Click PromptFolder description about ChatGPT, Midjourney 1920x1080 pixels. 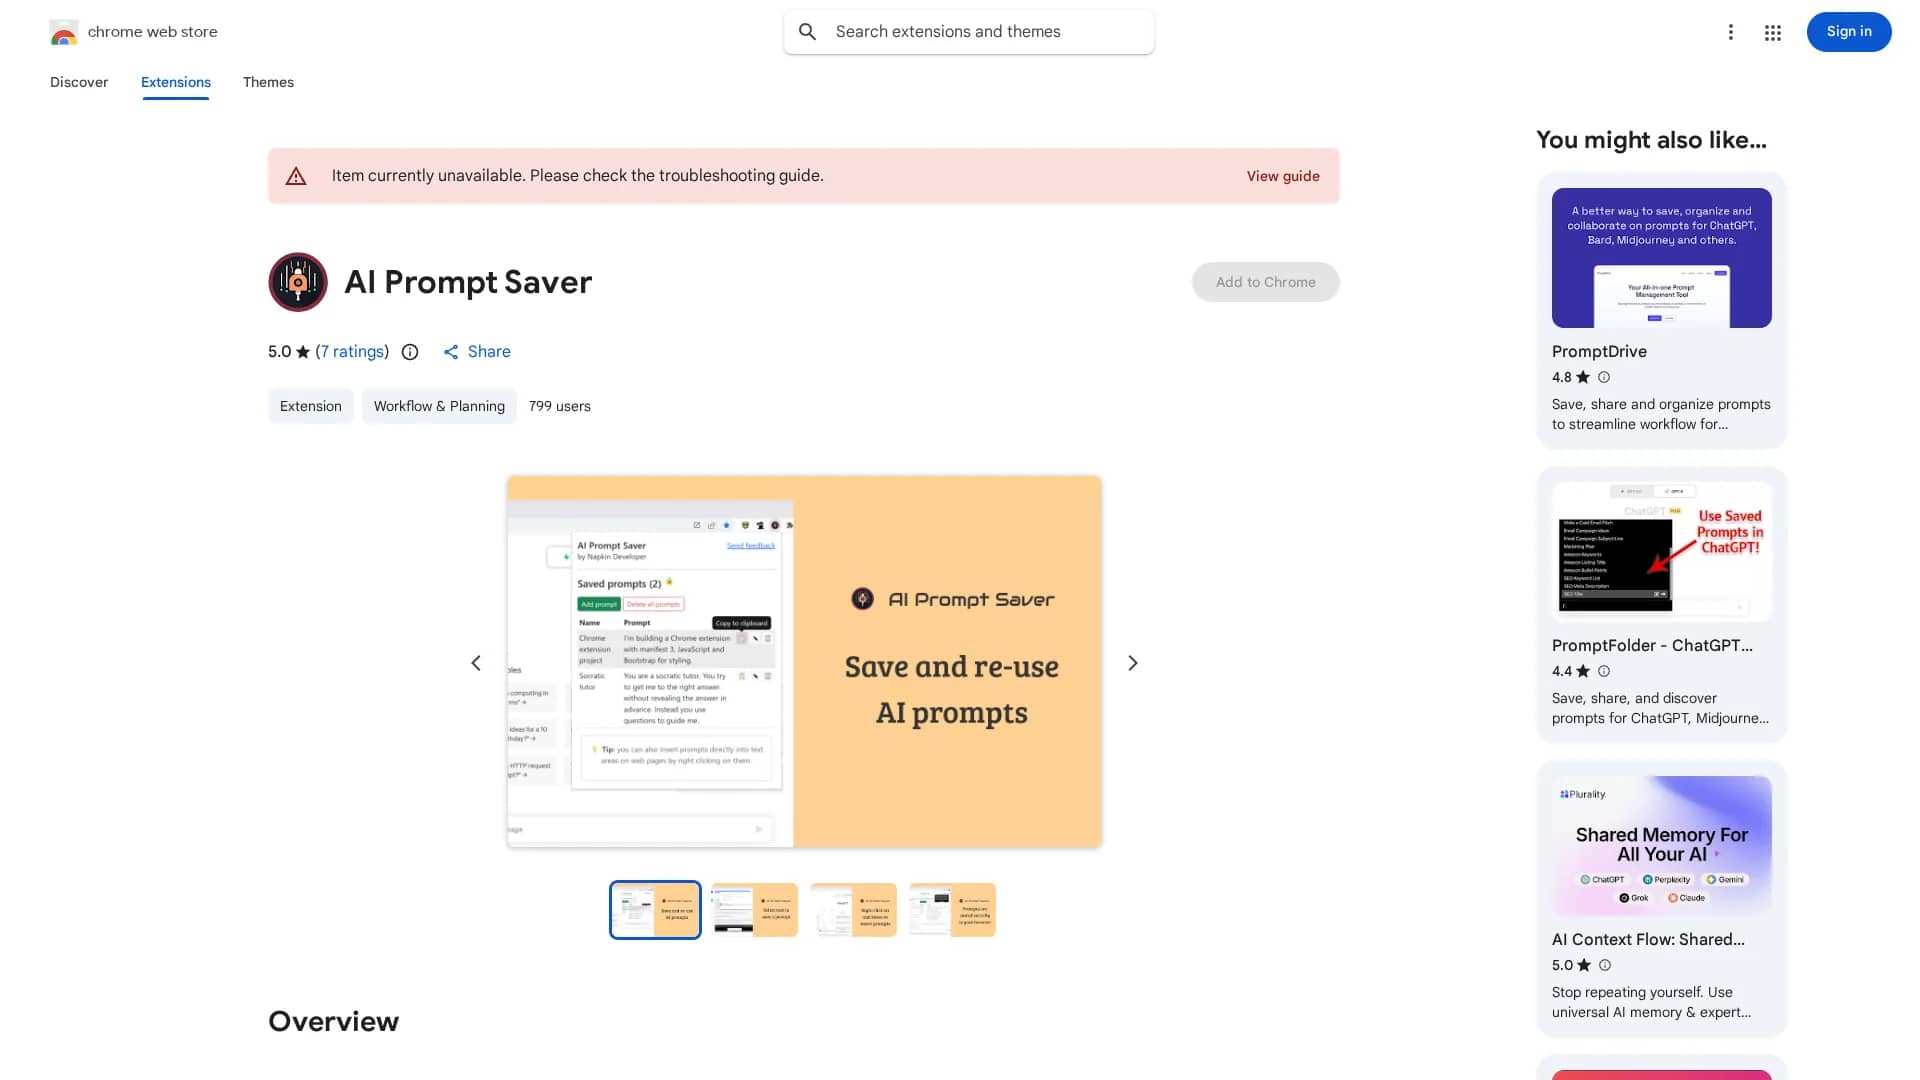pos(1661,708)
